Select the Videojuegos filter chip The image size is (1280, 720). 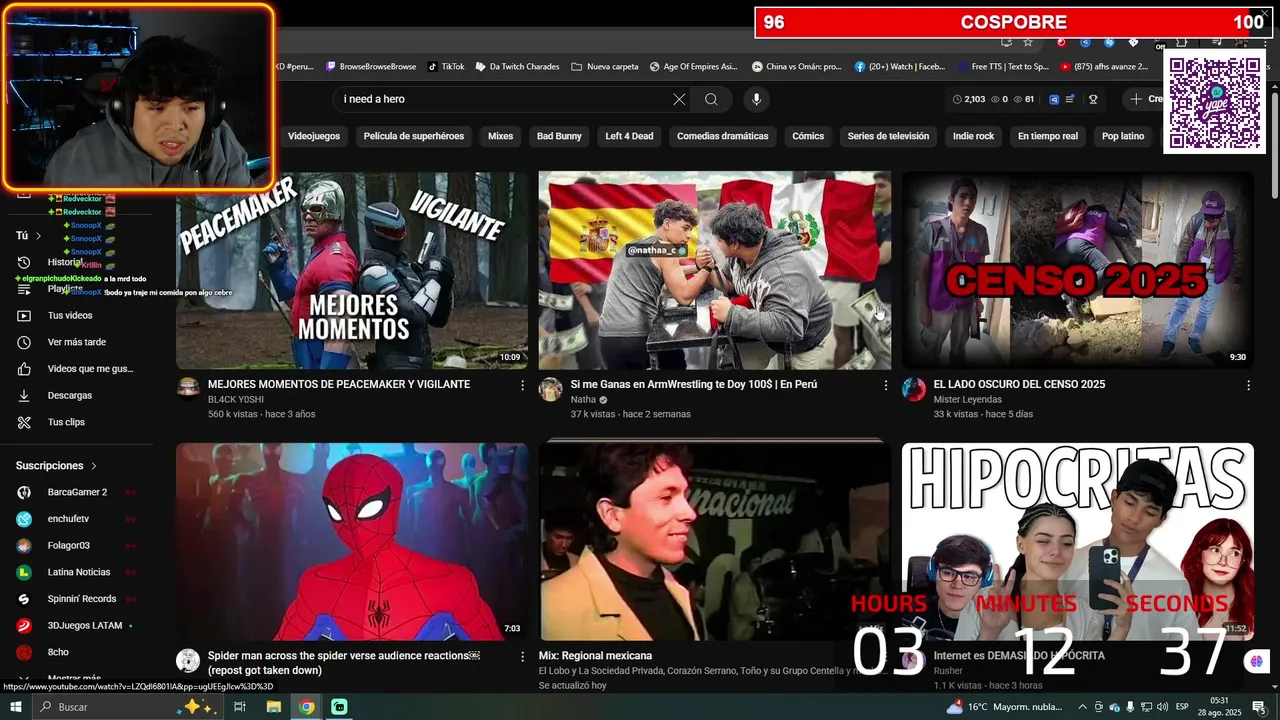pyautogui.click(x=314, y=136)
